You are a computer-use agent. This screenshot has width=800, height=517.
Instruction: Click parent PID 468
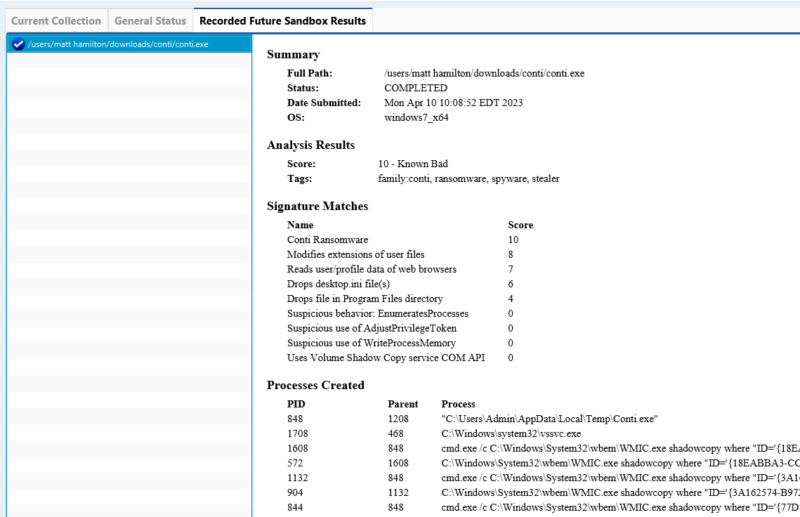tap(395, 434)
